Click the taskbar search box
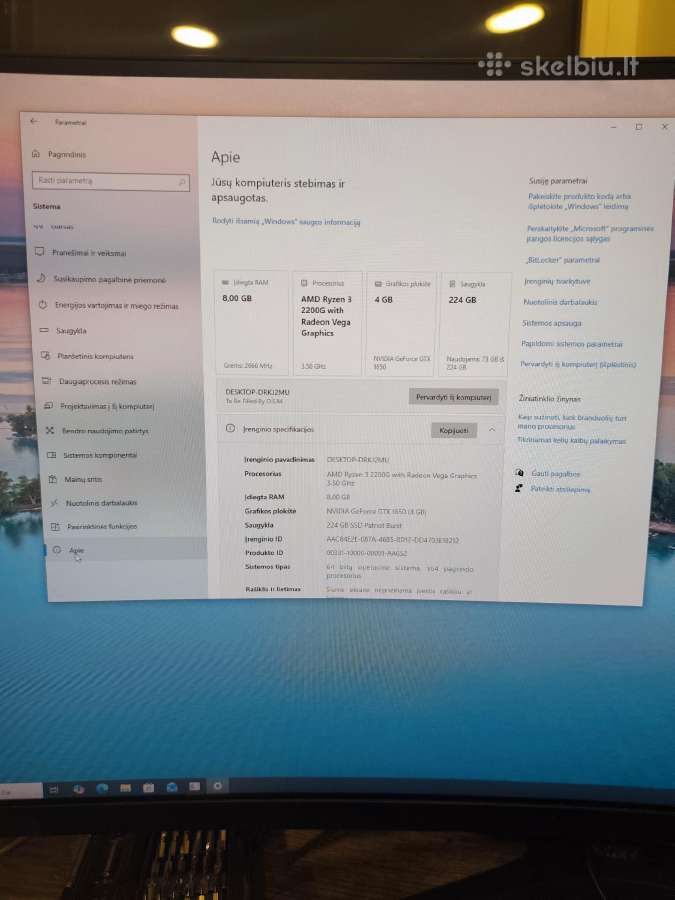675x900 pixels. coord(21,792)
